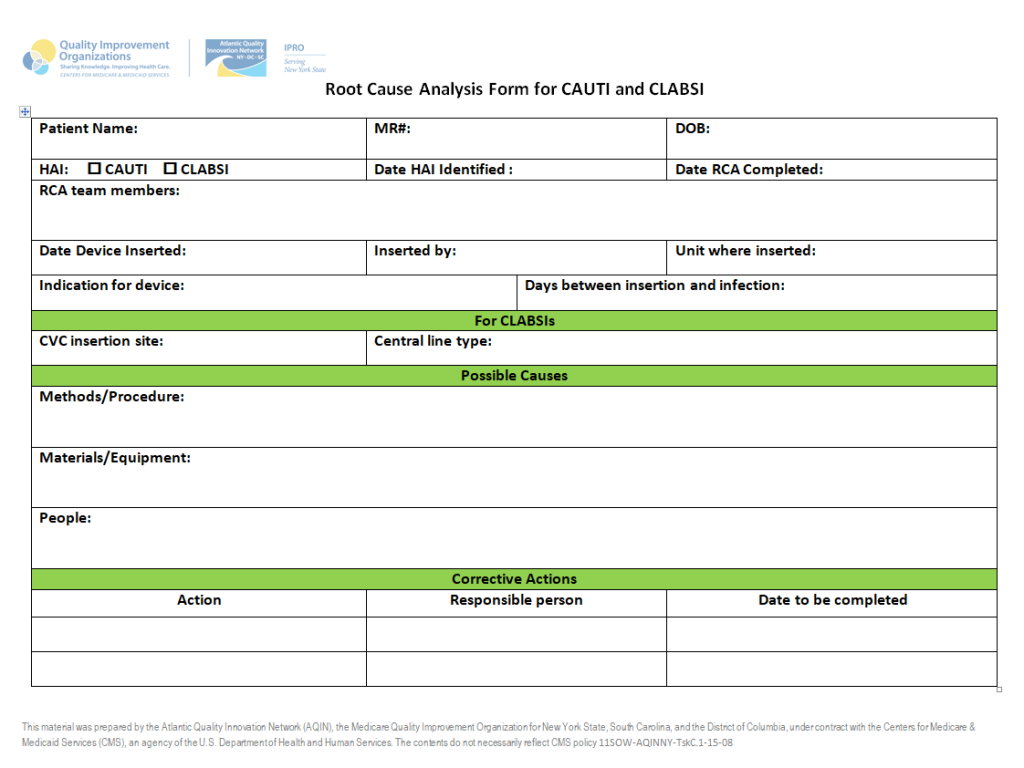Click the IPRO Serving New York State logo
Viewport: 1024px width, 768px height.
tap(304, 58)
